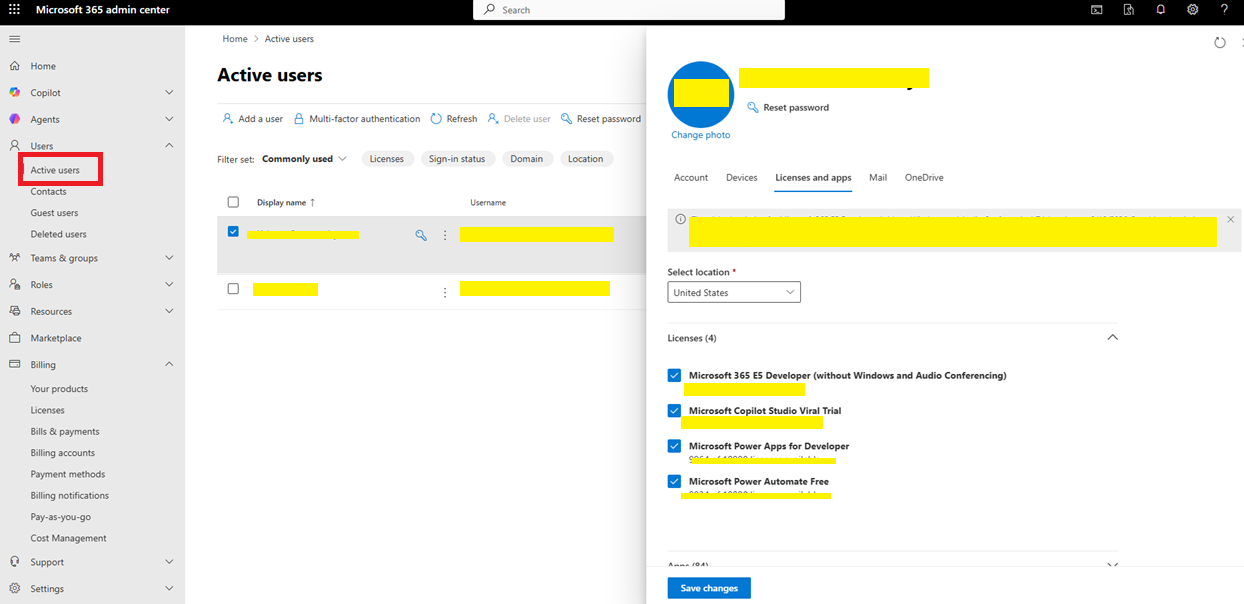Click Reset password in user panel

click(788, 107)
